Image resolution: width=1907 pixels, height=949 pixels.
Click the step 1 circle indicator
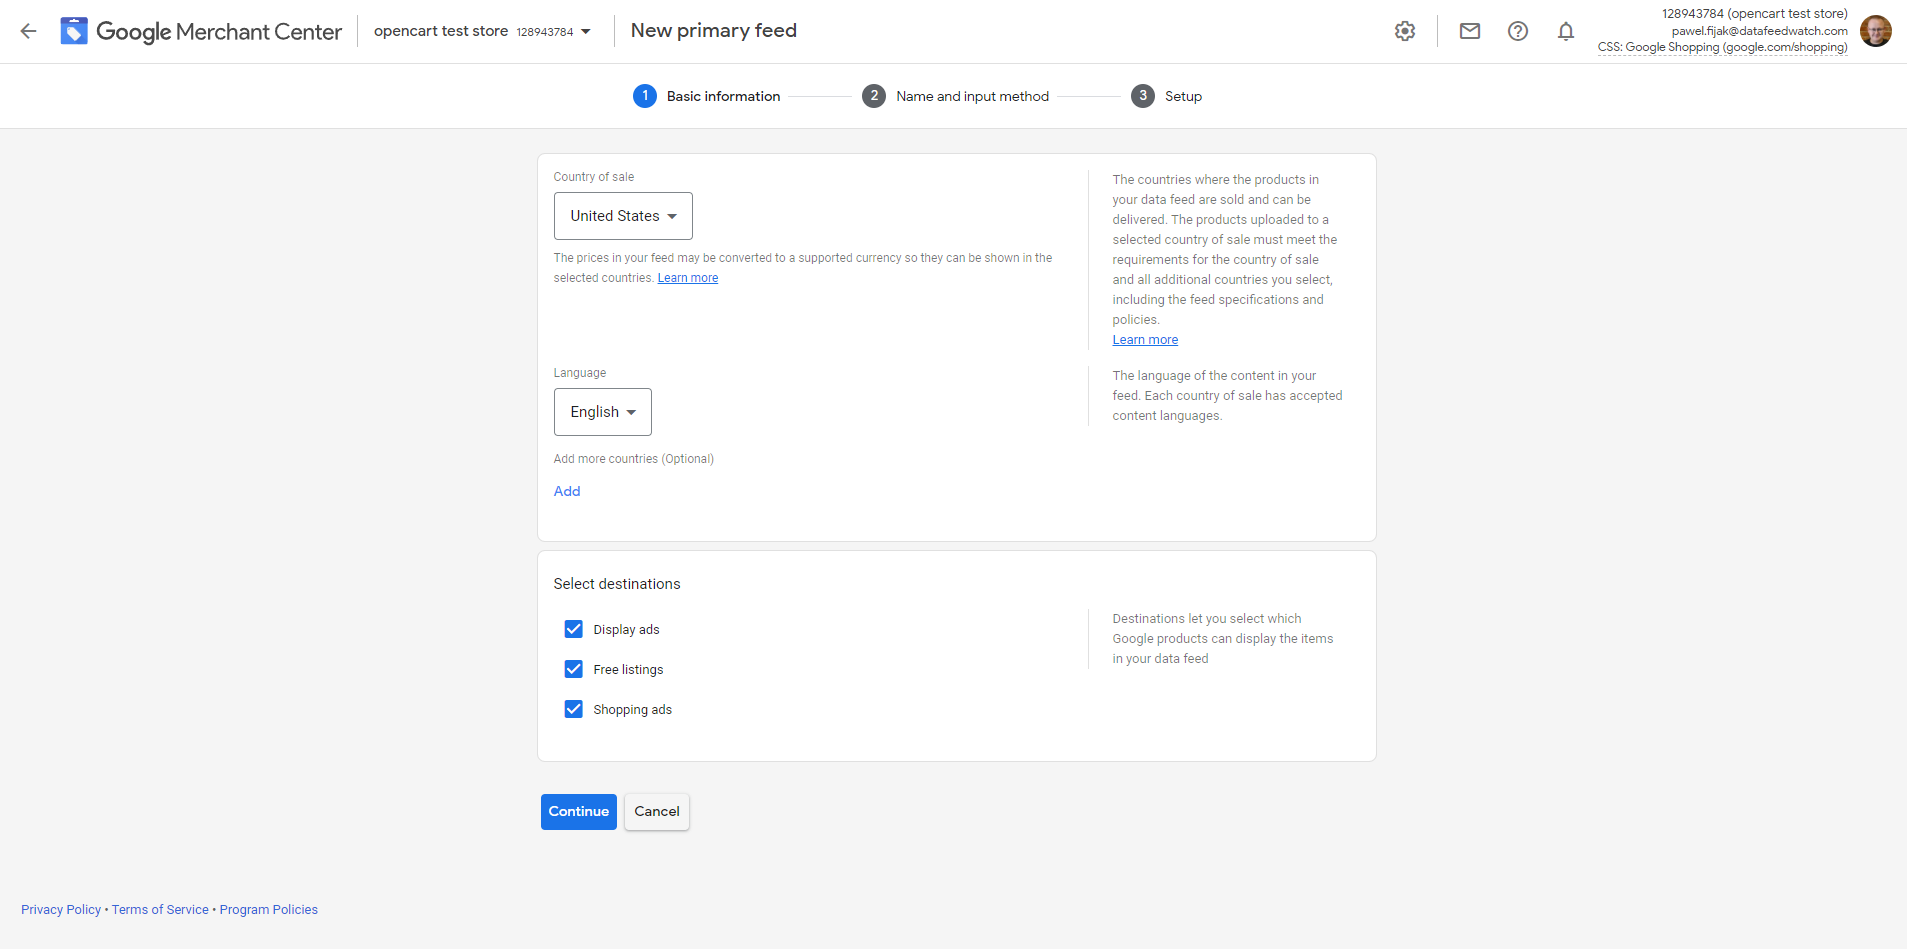pos(644,96)
